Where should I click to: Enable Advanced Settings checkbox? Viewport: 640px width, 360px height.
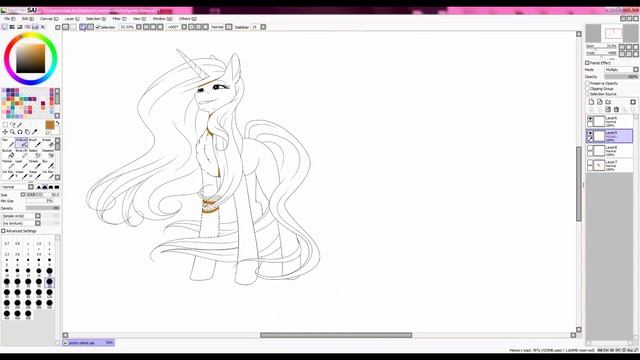point(4,231)
